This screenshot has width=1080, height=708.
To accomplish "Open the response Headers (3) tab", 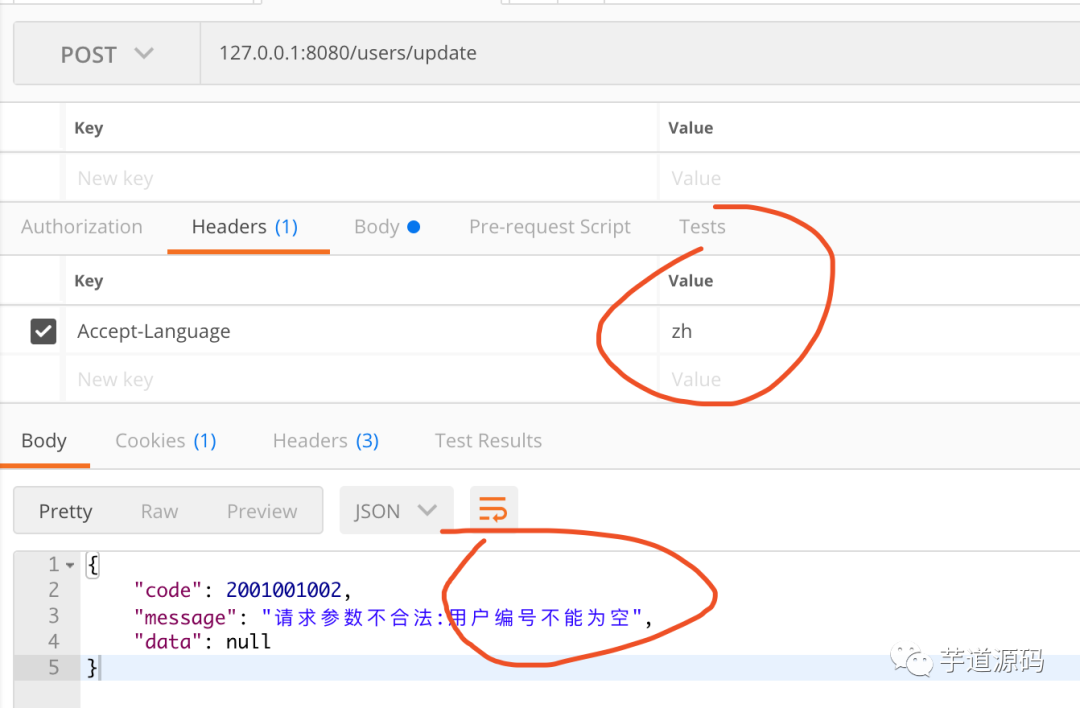I will (326, 441).
